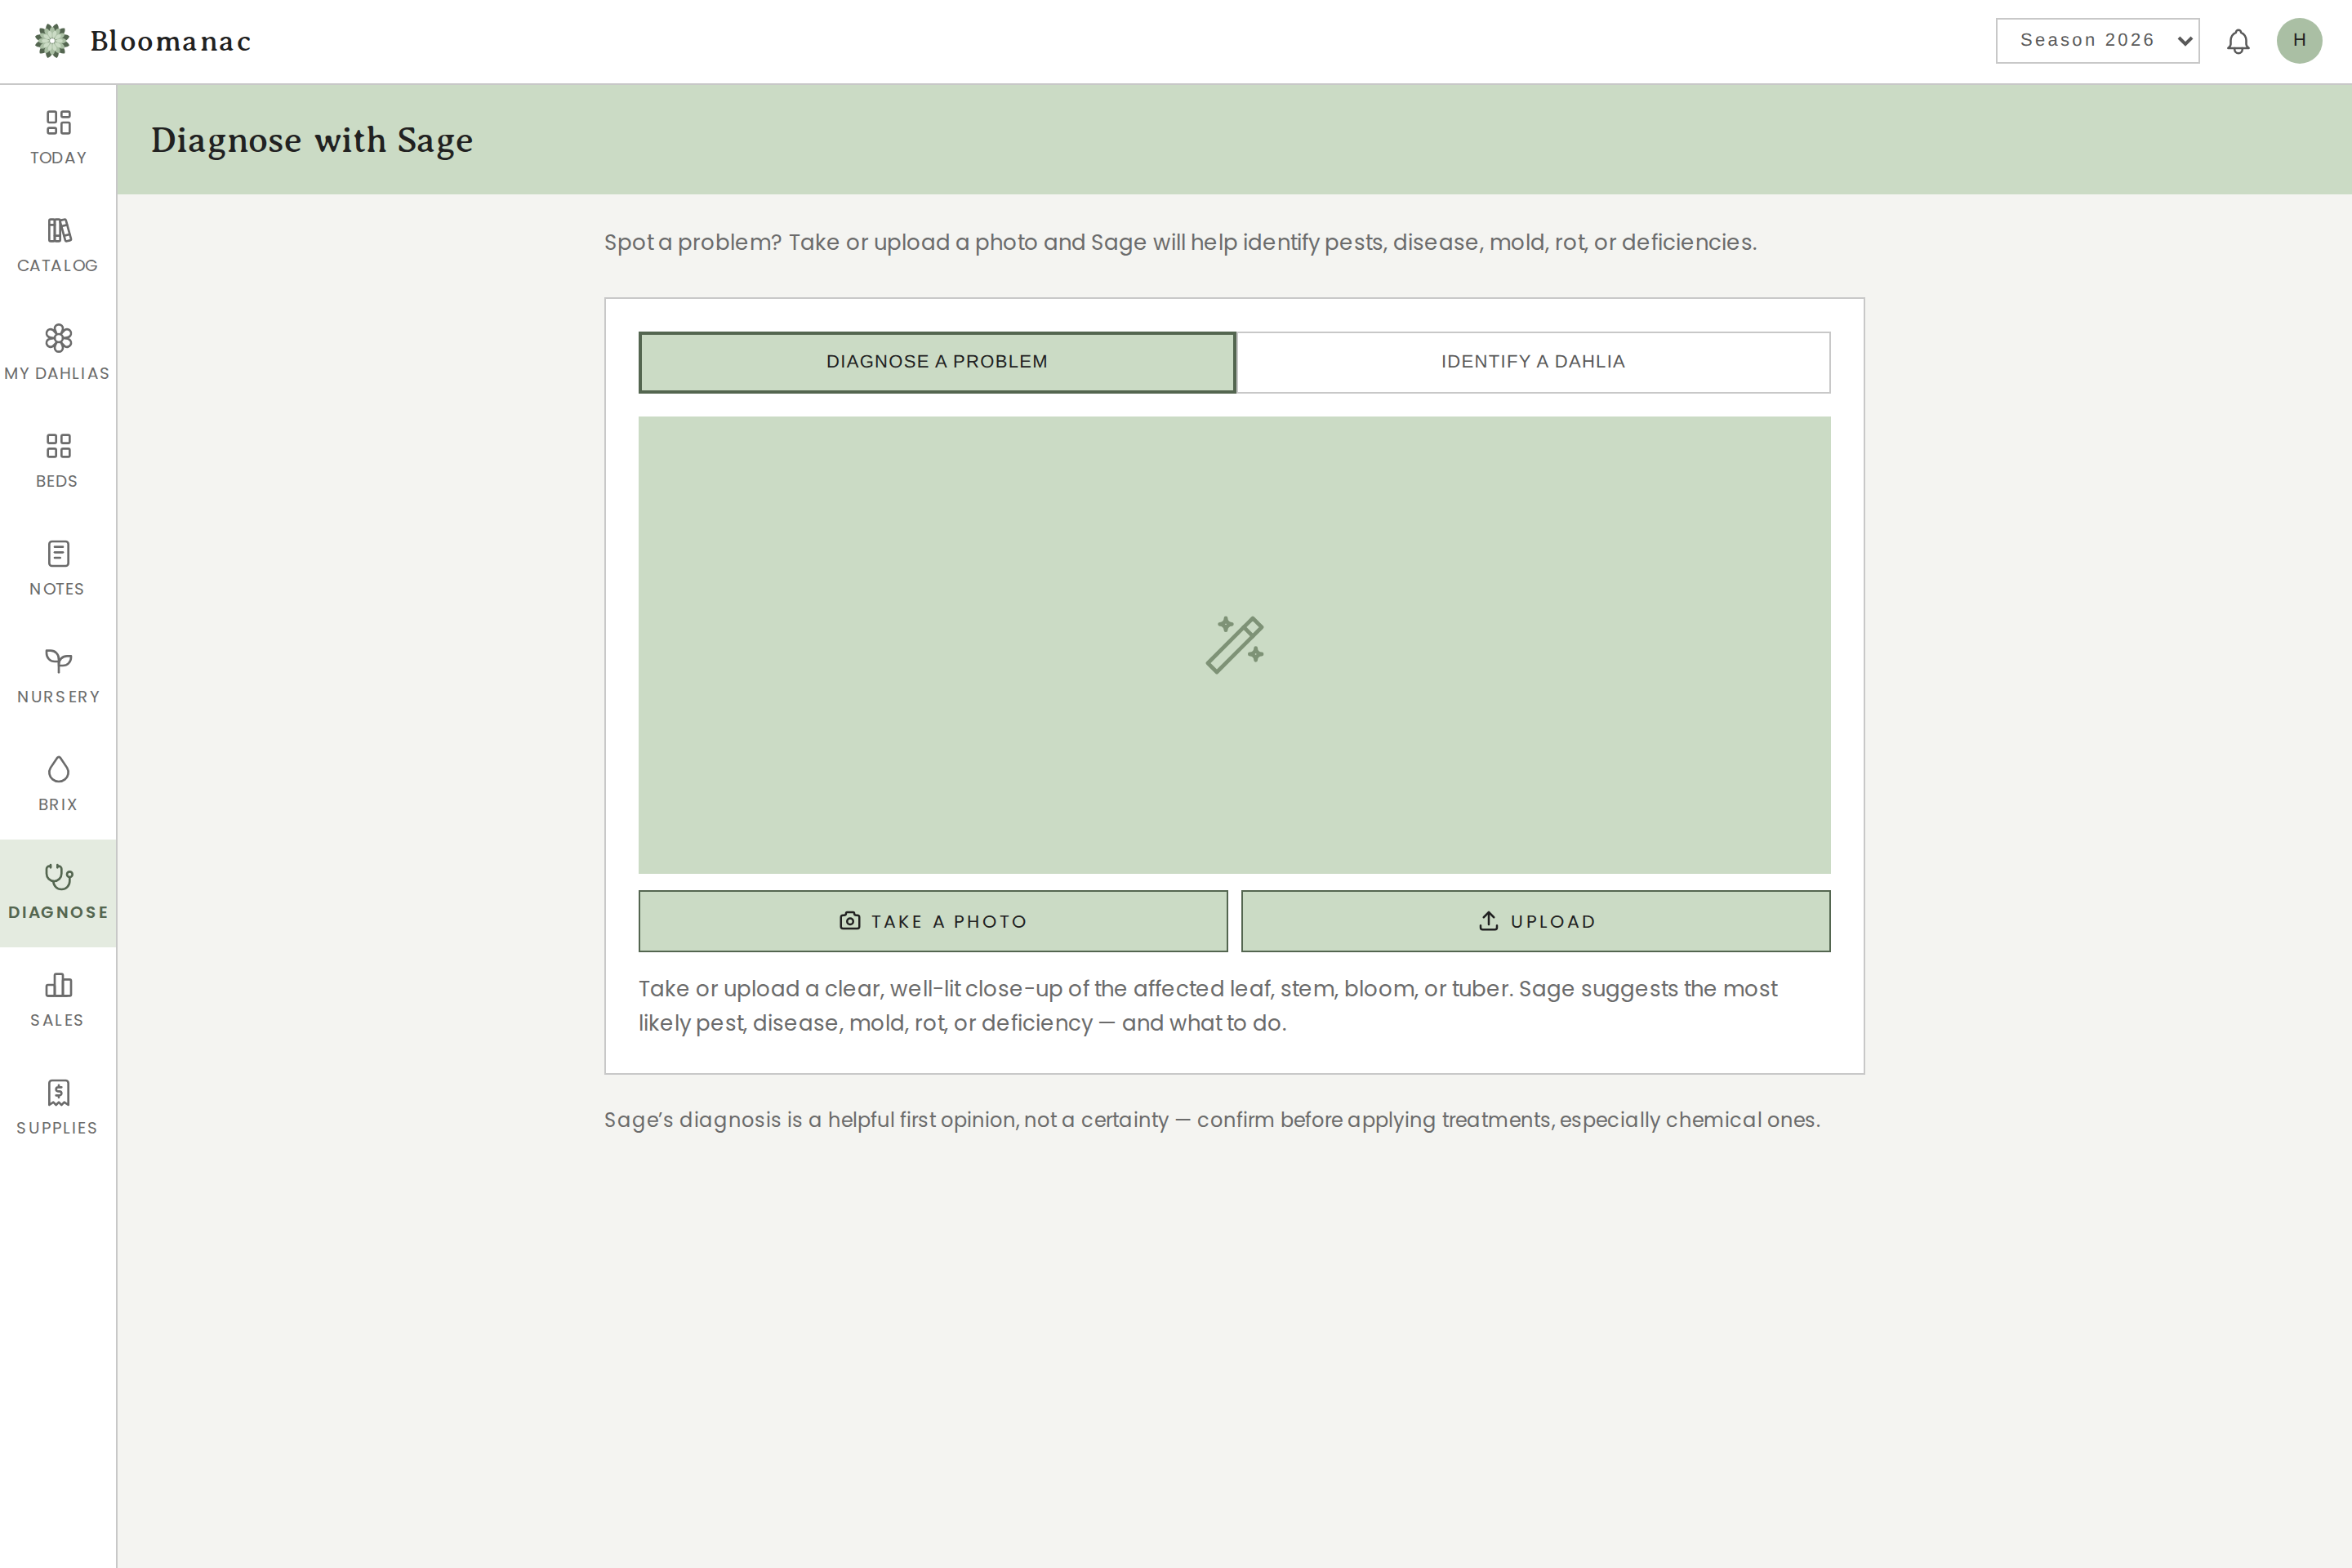Click the Sales sidebar label
This screenshot has height=1568, width=2352.
tap(57, 1020)
